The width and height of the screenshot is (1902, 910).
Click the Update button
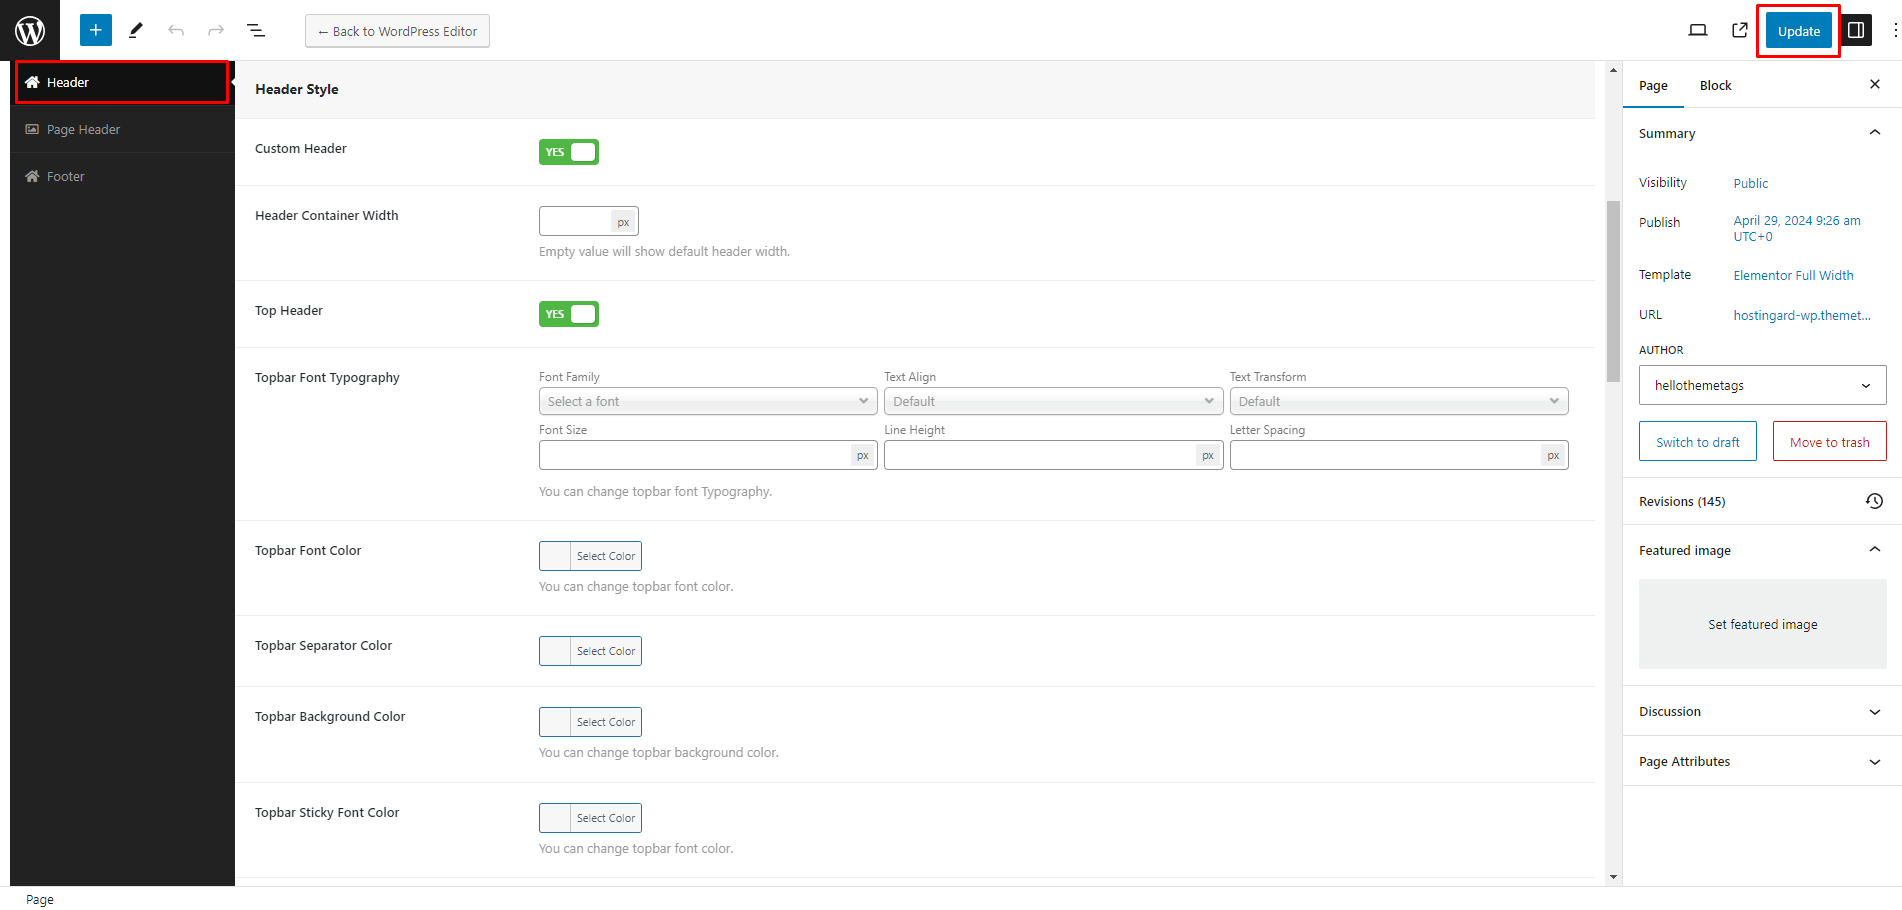(1799, 31)
